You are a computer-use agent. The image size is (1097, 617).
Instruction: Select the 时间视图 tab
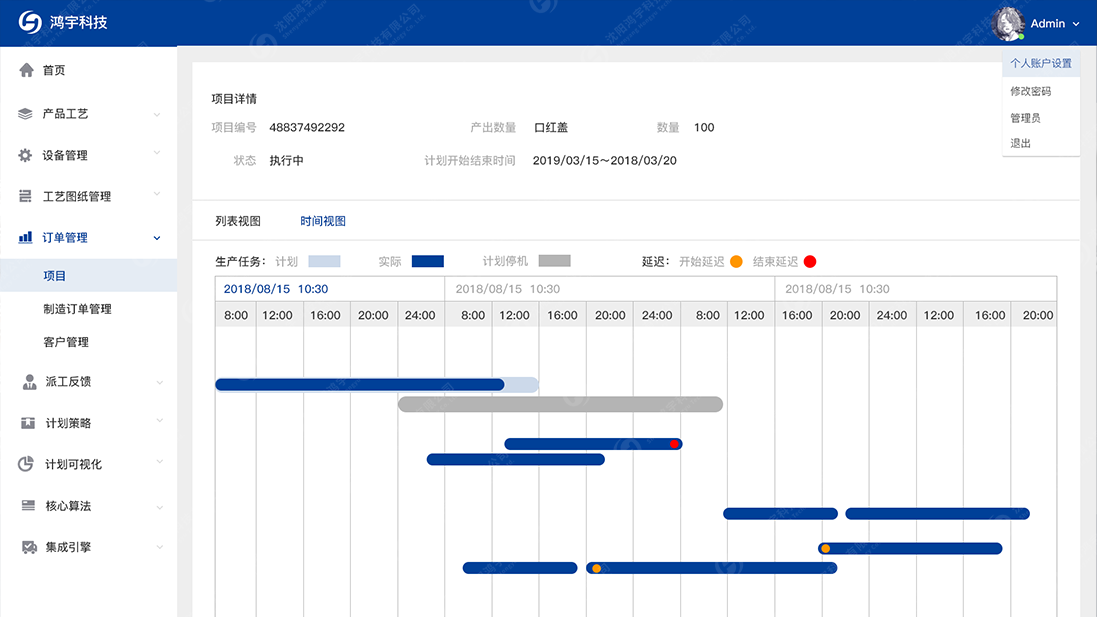click(x=323, y=221)
